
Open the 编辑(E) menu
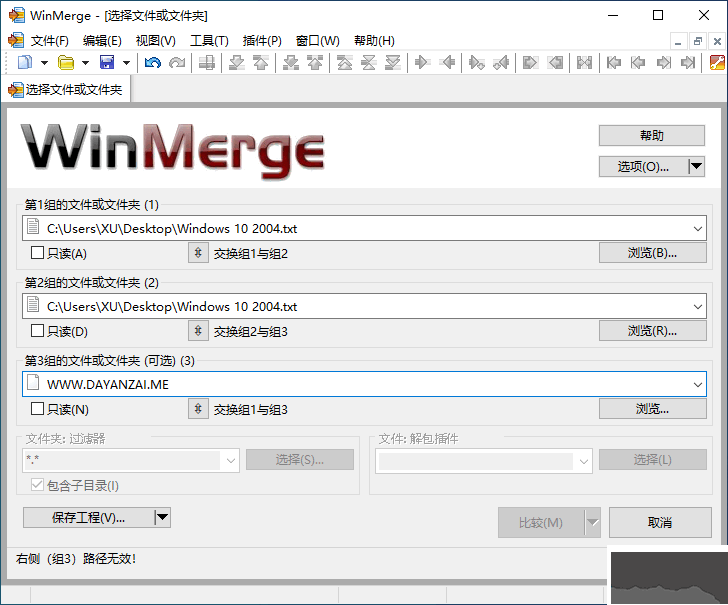(x=102, y=41)
